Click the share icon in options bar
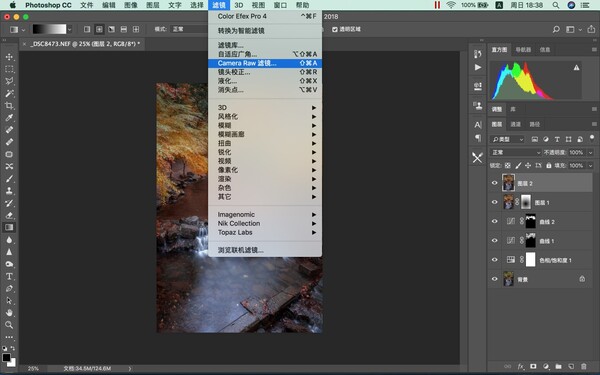The image size is (600, 375). pos(591,29)
